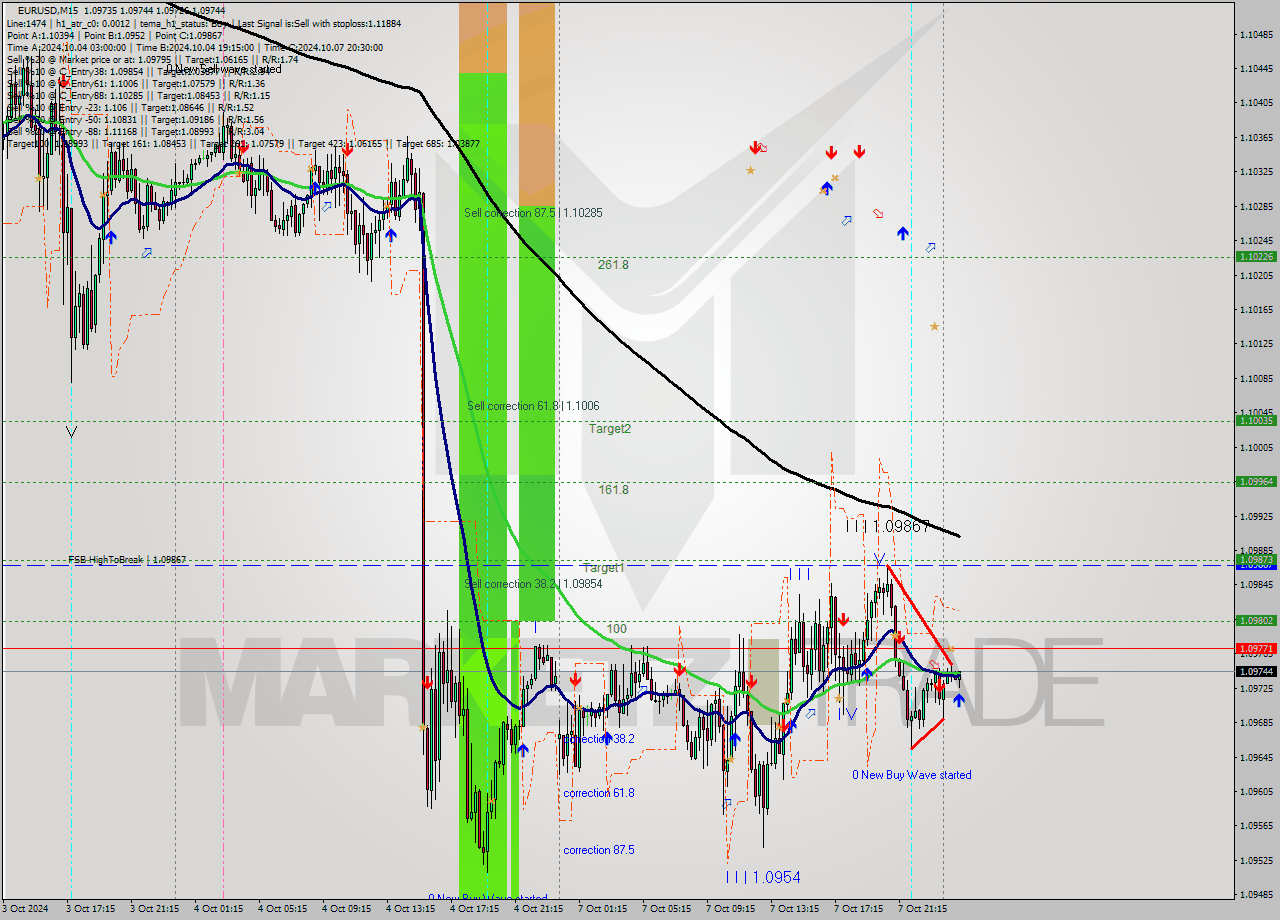Click blue 'correction 38.2' label

(x=598, y=739)
